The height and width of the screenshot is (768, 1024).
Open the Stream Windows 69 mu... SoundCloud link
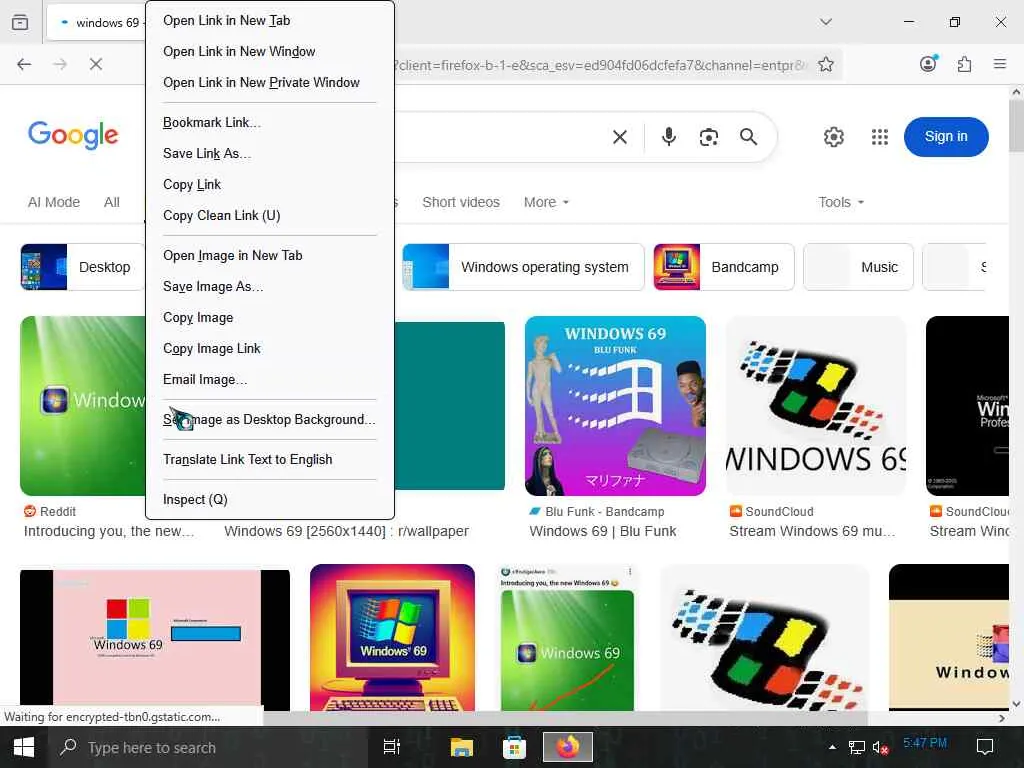coord(812,532)
